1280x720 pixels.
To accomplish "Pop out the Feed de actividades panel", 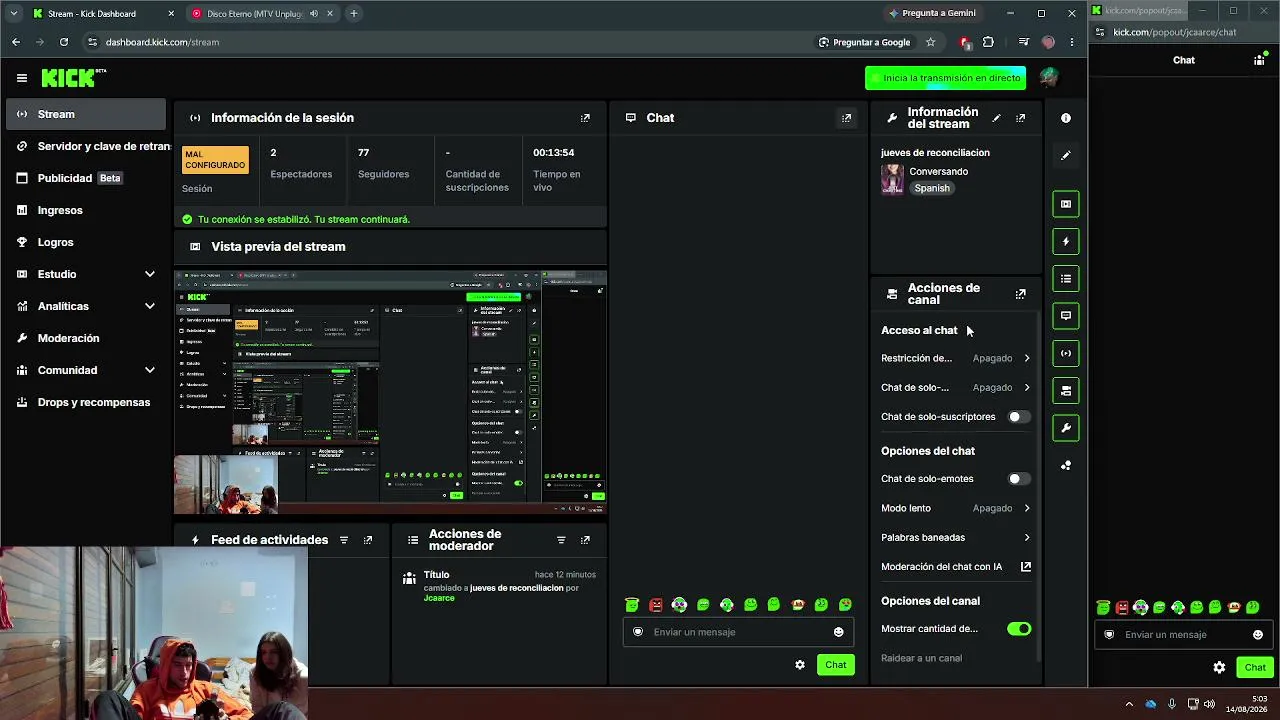I will point(368,540).
